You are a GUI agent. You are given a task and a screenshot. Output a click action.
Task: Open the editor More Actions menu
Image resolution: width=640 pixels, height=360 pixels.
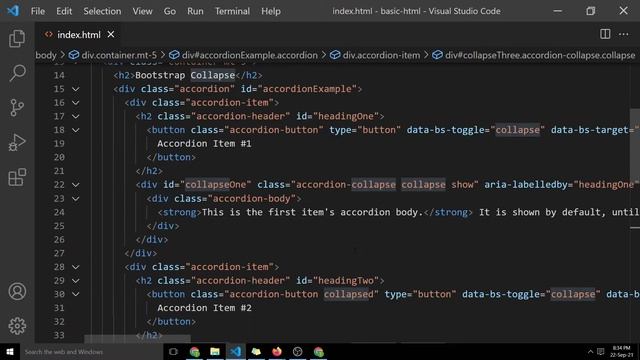[623, 34]
